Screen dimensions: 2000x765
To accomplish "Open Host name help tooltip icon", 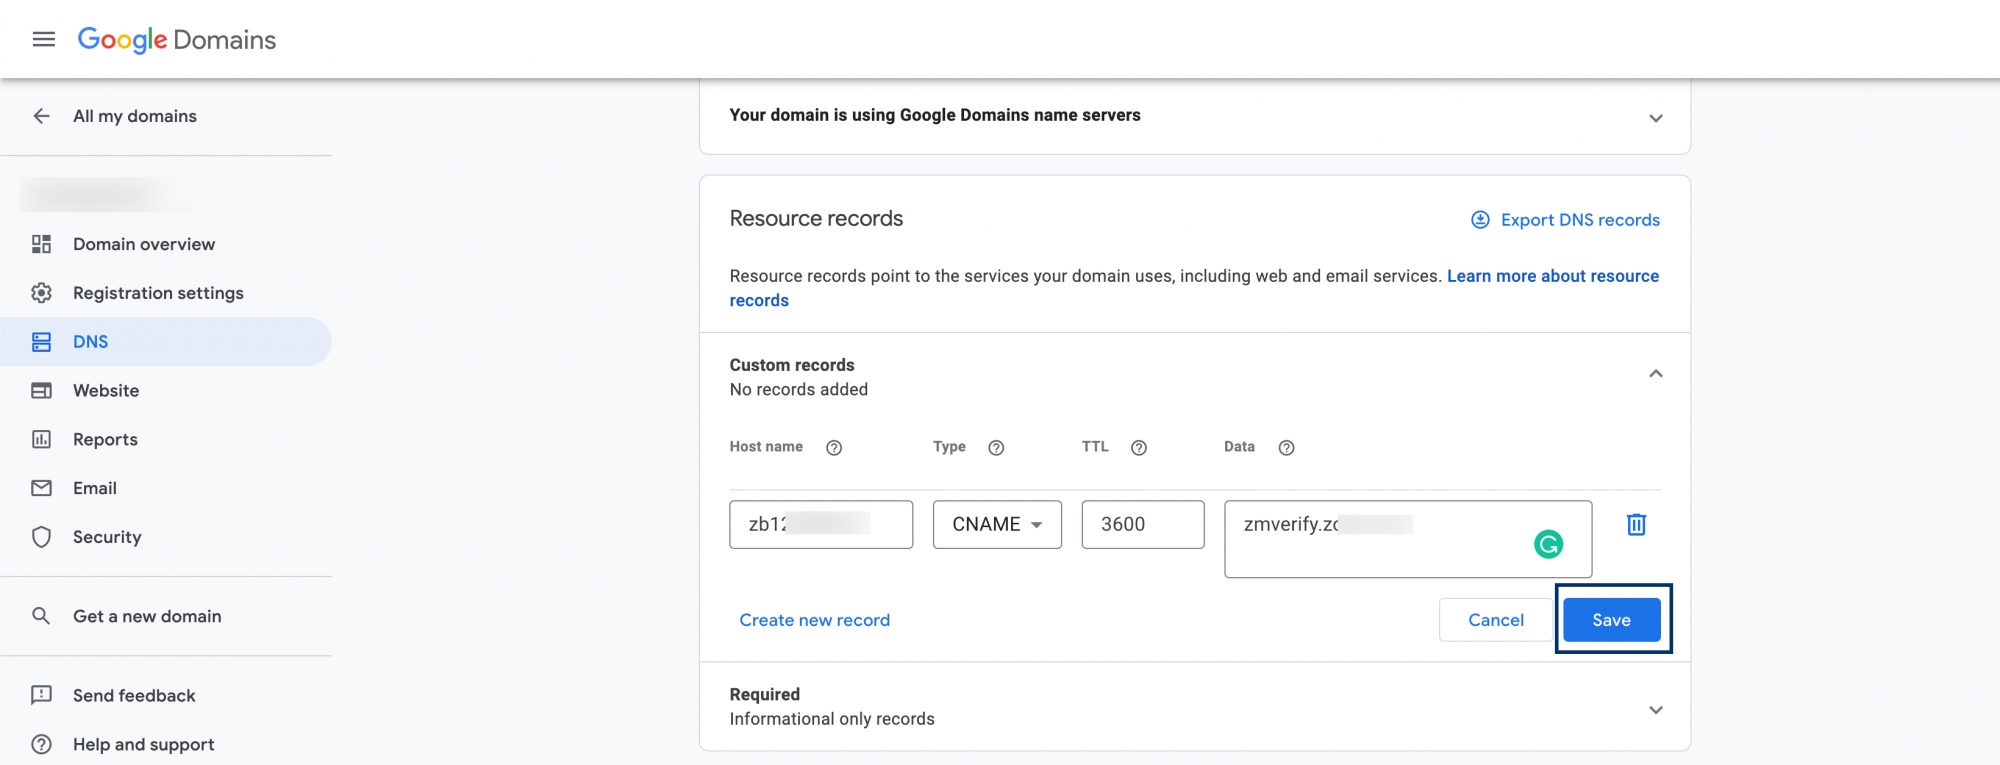I will (x=834, y=448).
